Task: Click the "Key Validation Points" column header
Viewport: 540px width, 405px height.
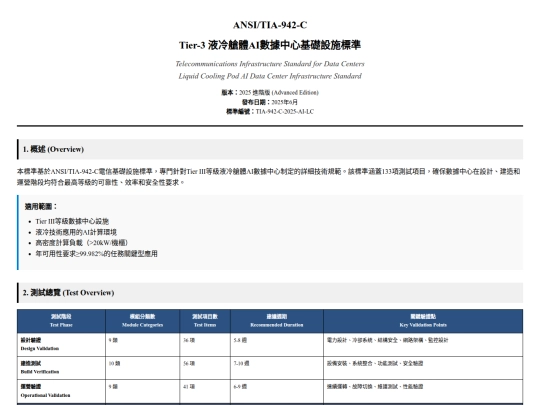Action: tap(423, 321)
